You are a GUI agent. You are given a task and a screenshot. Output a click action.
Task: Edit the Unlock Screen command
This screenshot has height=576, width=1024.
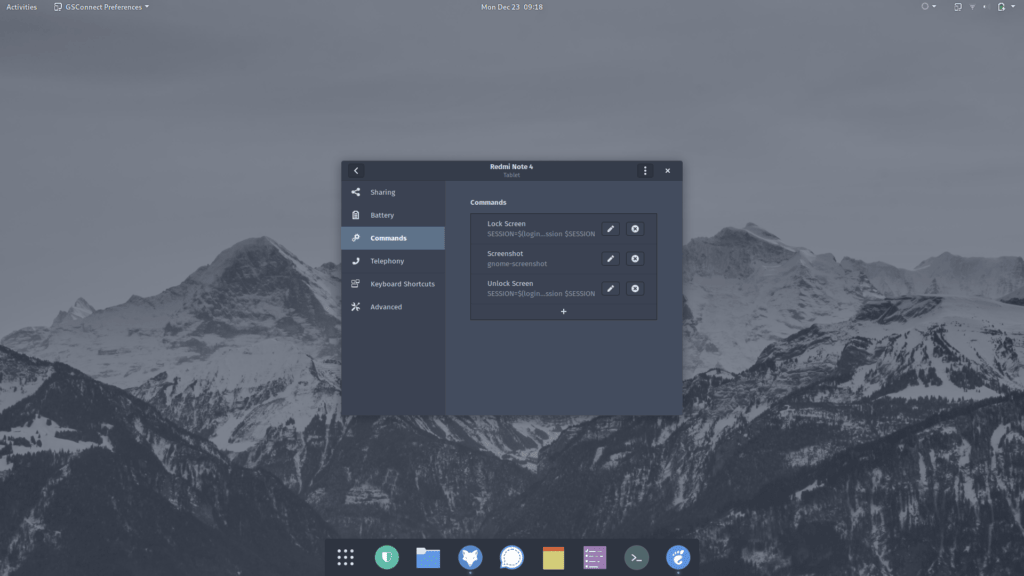coord(611,289)
